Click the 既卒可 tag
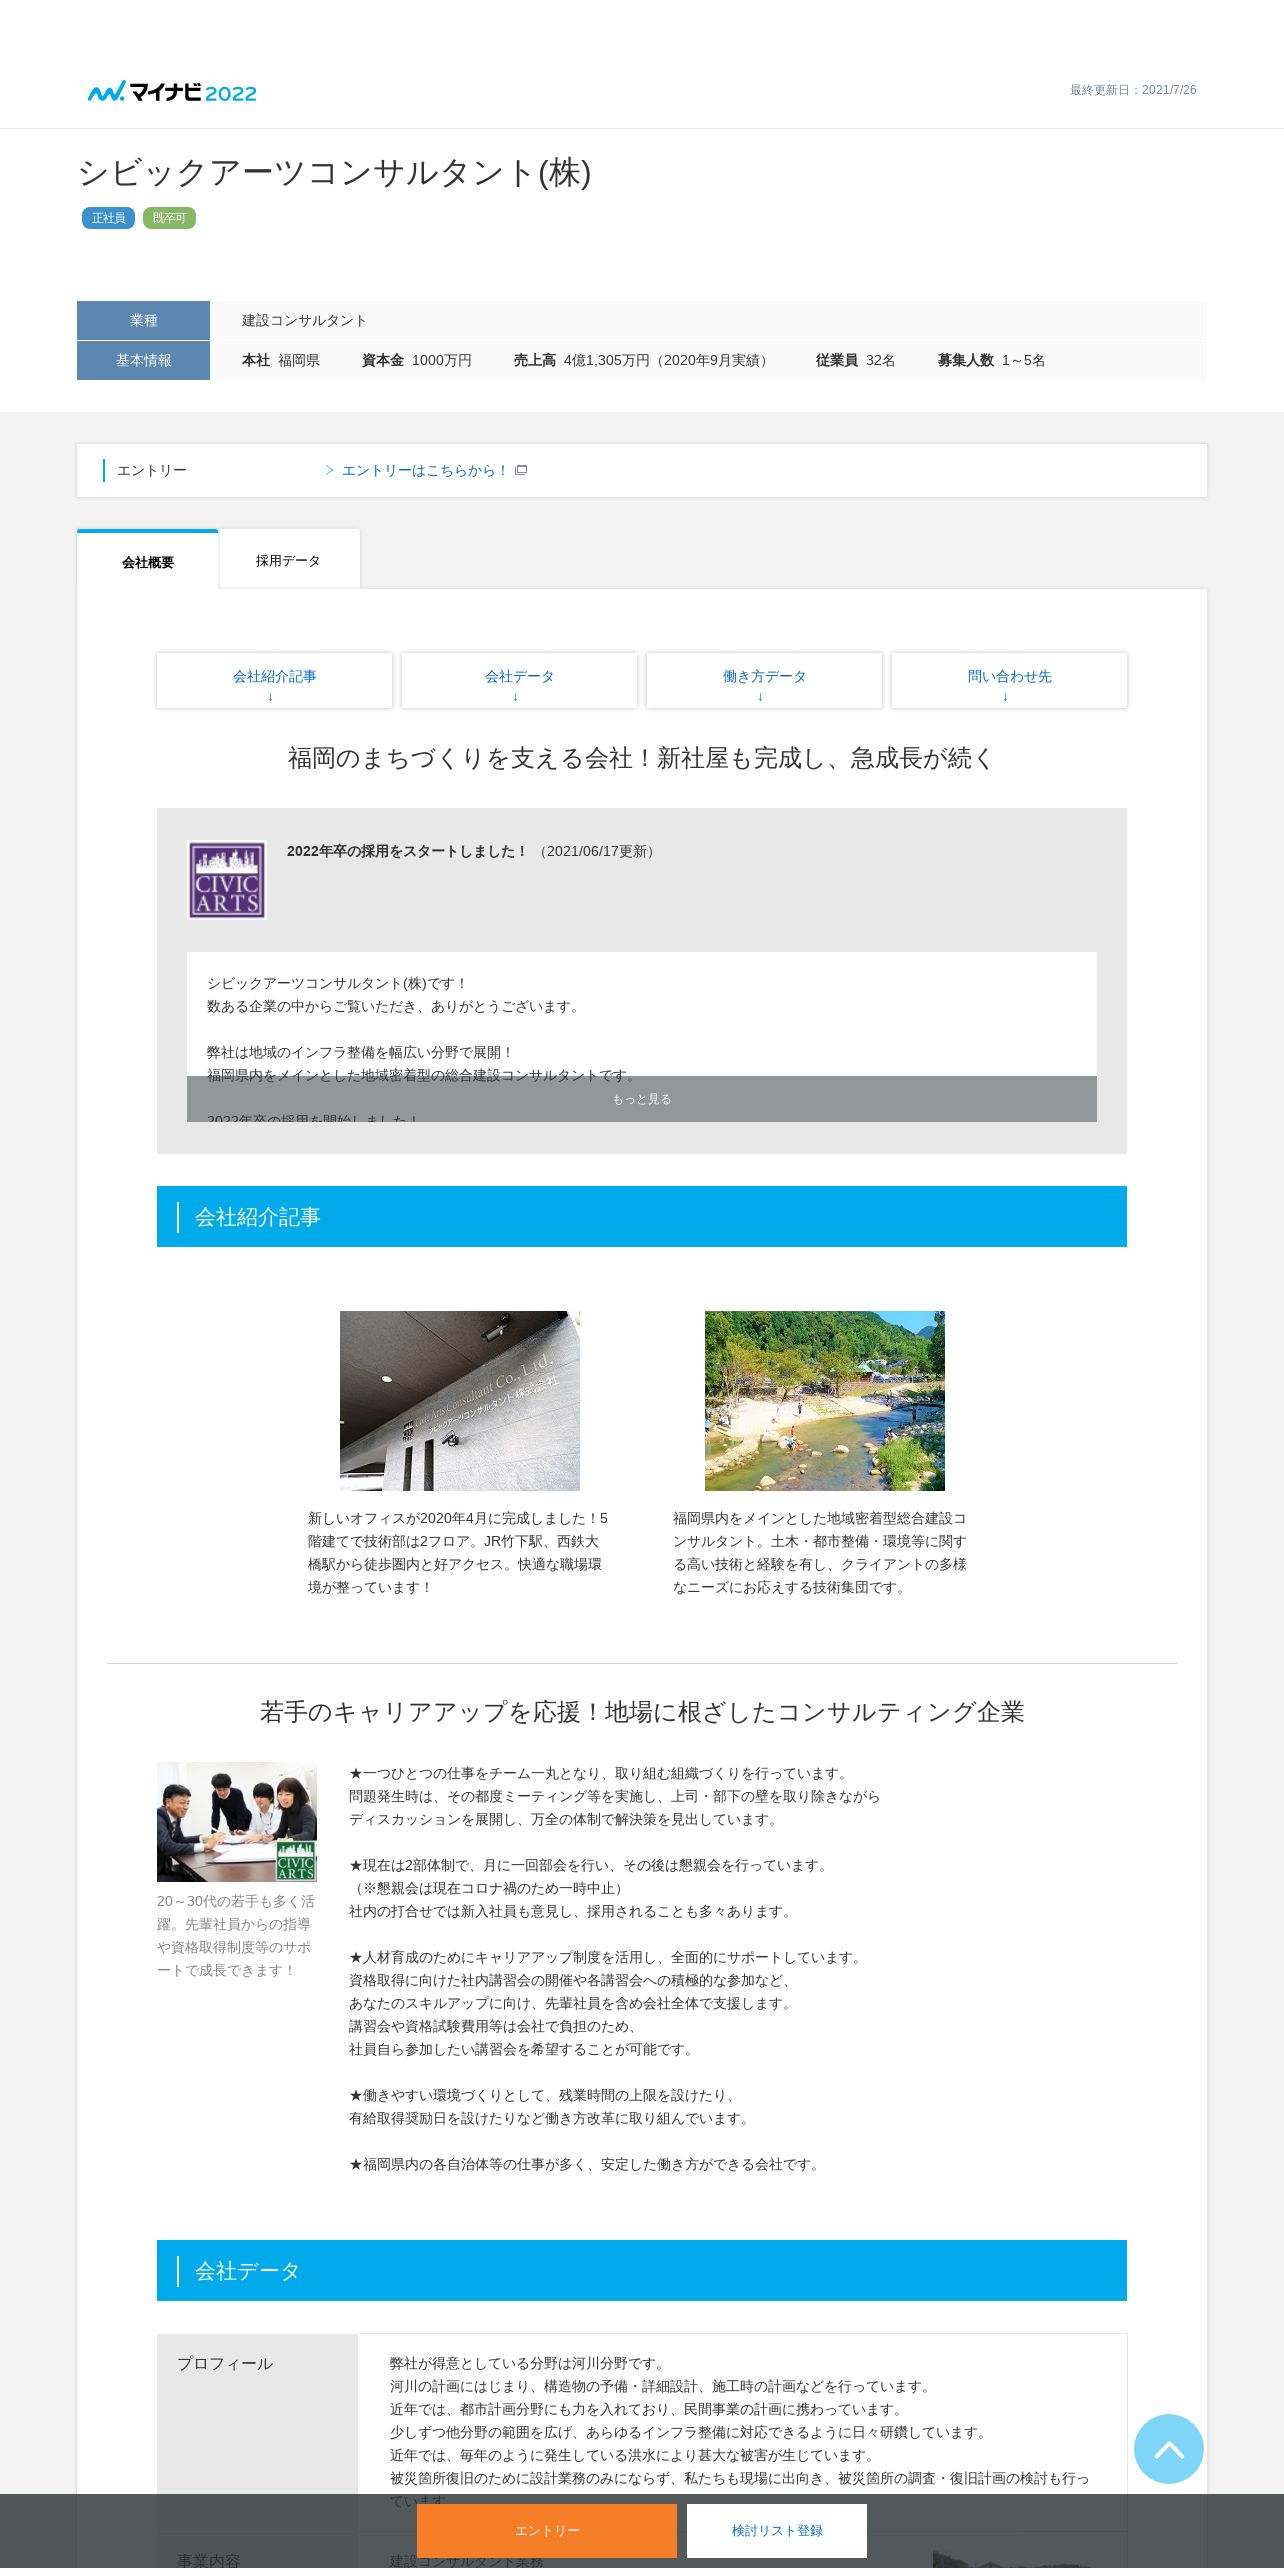Viewport: 1284px width, 2568px height. [169, 218]
